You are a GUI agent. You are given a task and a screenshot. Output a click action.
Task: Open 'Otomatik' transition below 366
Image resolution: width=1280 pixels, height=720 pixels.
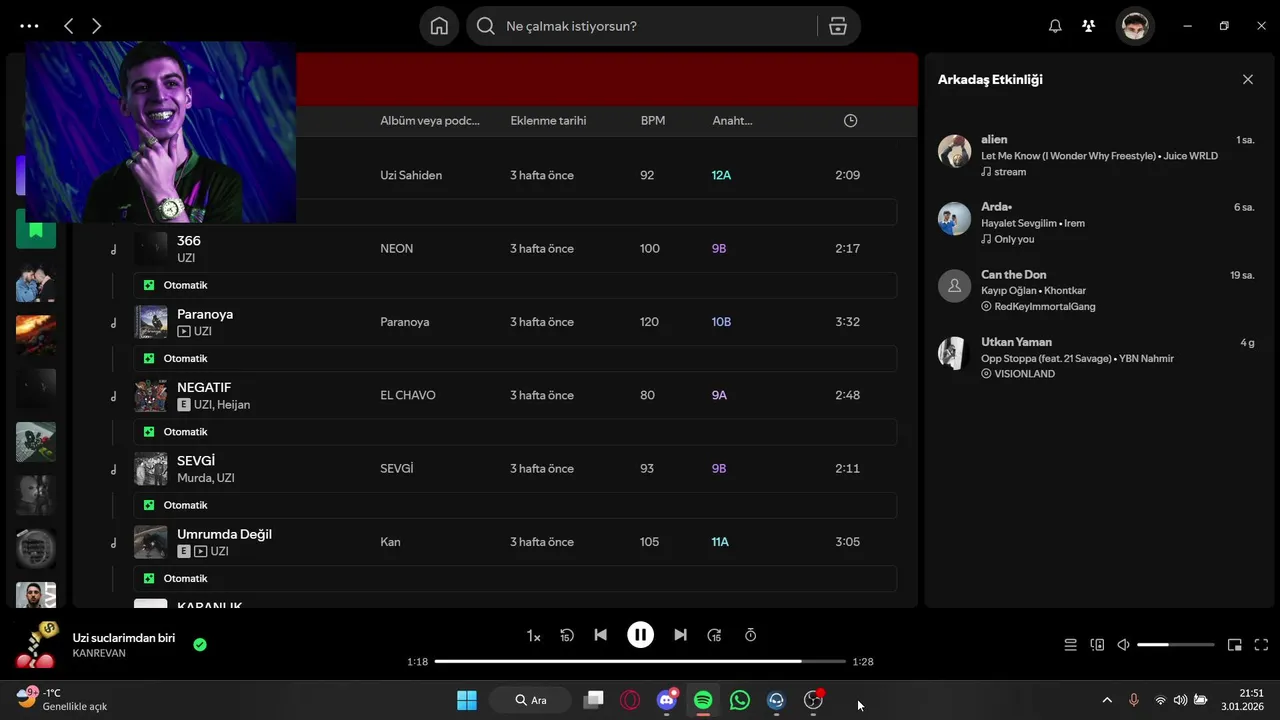coord(515,285)
